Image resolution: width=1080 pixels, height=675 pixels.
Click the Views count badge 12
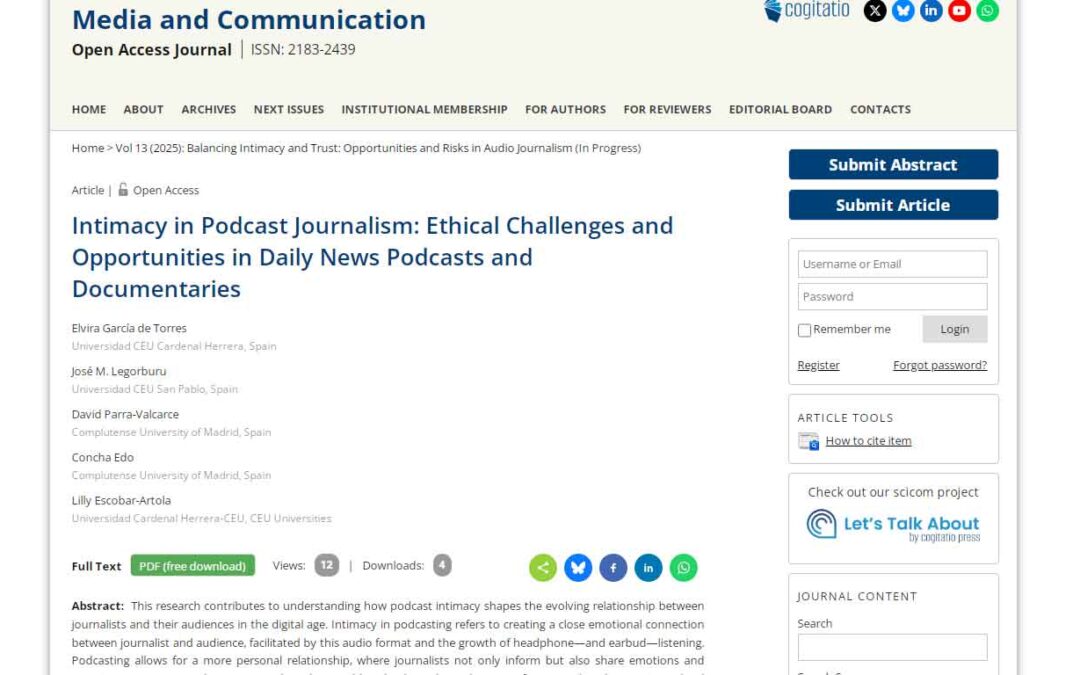point(326,565)
